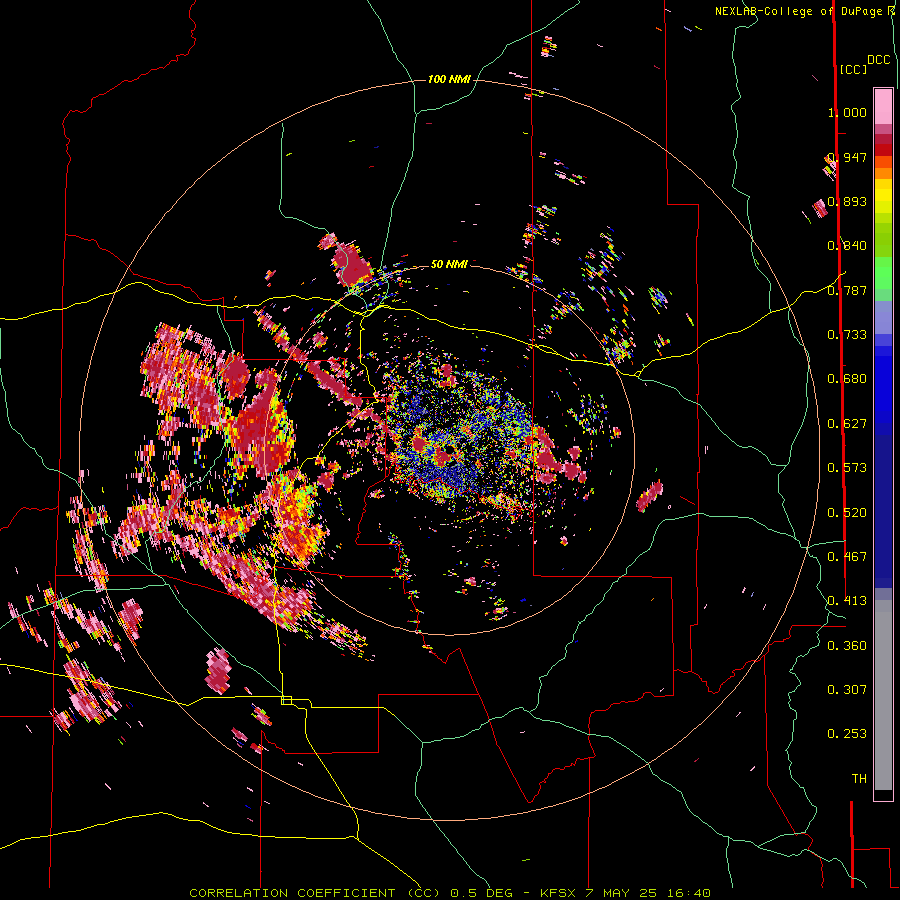
Task: Select the 0.573 scale value
Action: (x=847, y=468)
